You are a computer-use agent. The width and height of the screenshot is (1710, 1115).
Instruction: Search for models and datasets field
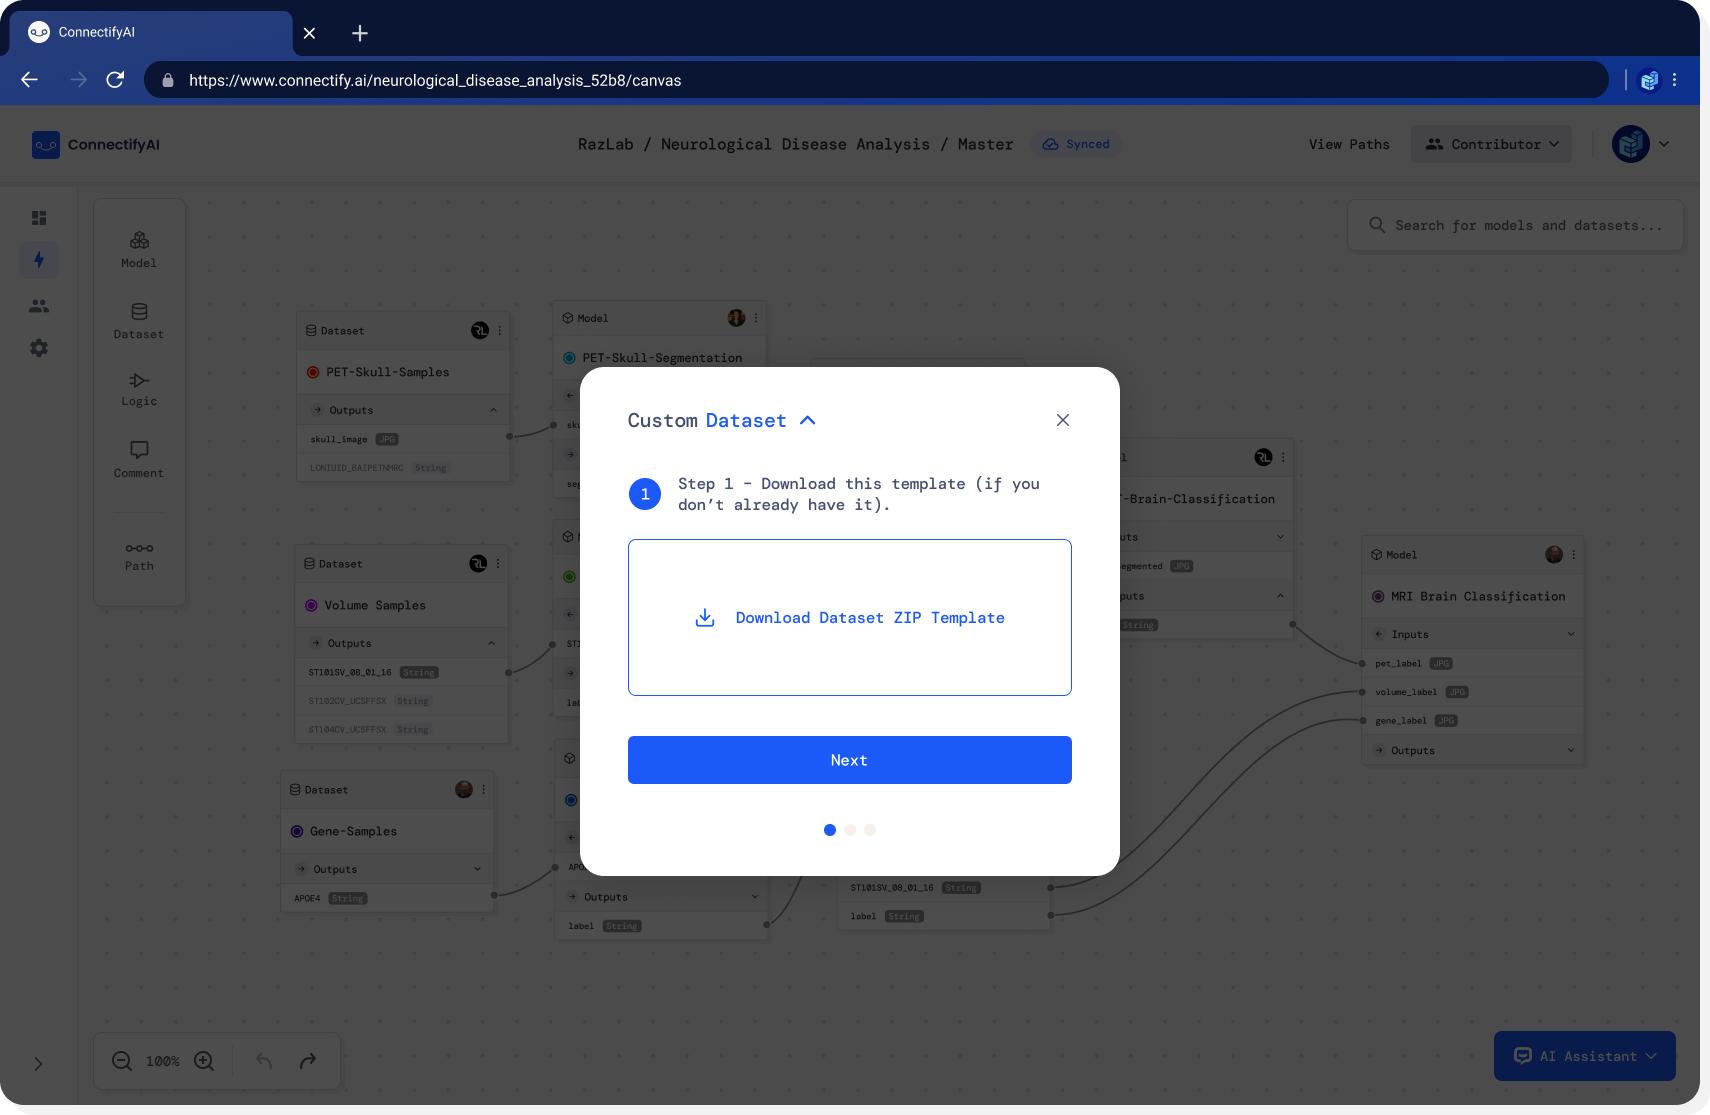(x=1515, y=225)
